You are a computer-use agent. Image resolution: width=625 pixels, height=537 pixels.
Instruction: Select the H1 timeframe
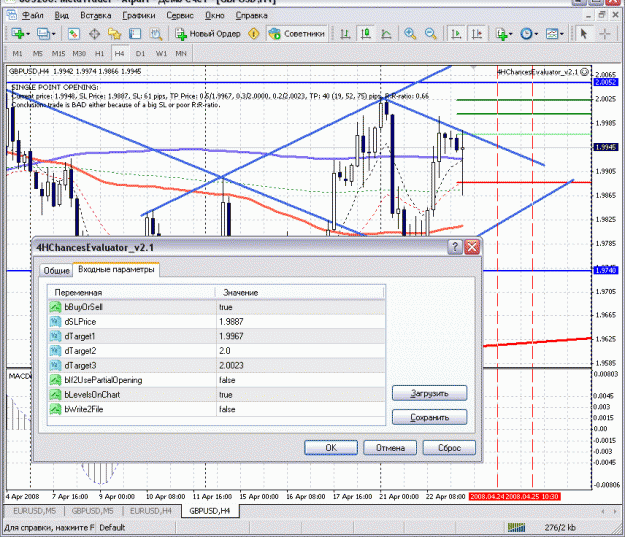[100, 53]
